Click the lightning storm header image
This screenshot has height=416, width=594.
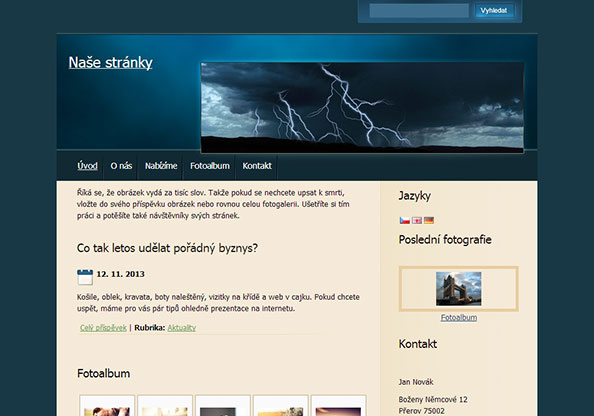(x=362, y=108)
